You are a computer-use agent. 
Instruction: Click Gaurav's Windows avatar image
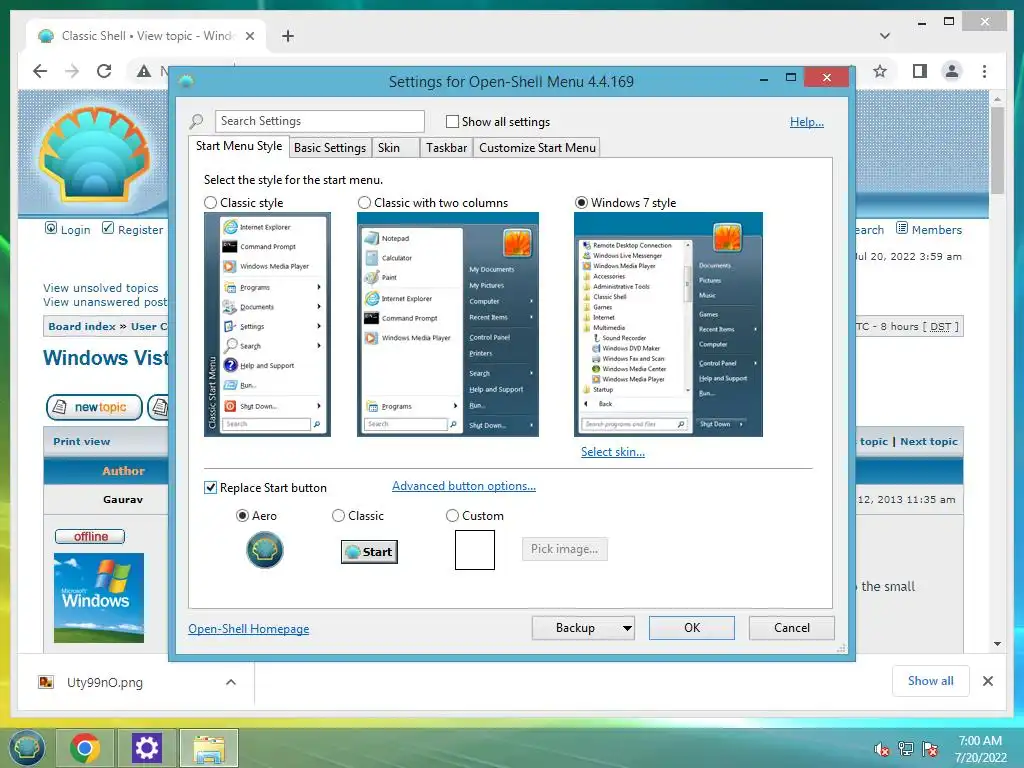coord(99,598)
